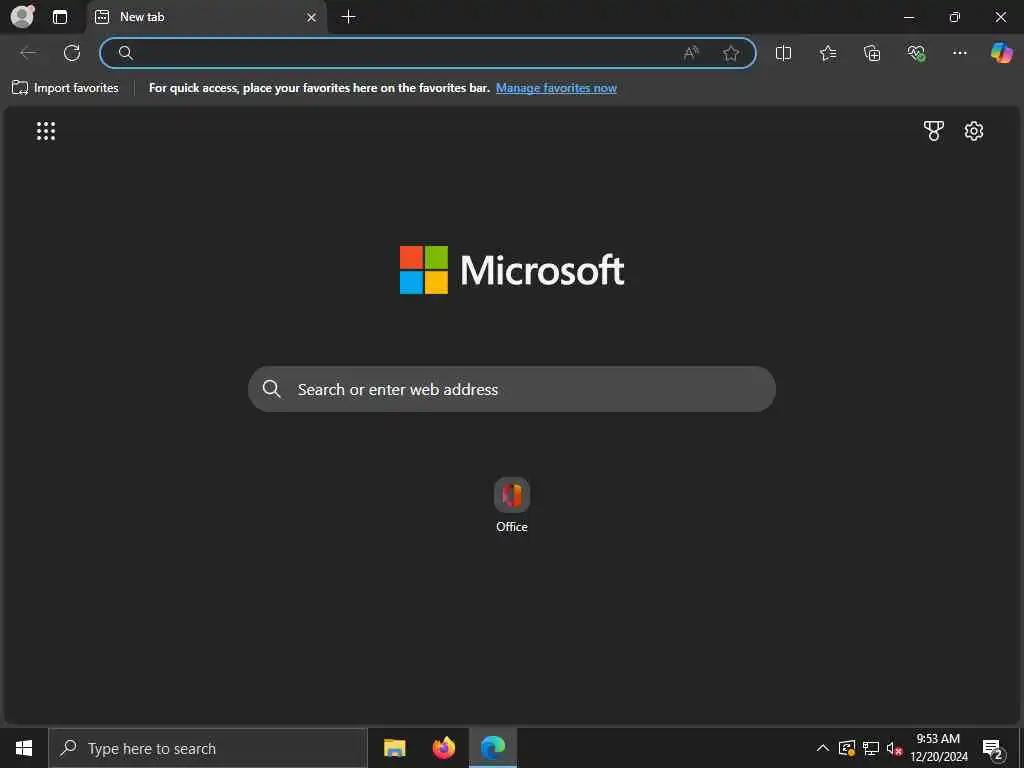Refresh the page

click(72, 53)
